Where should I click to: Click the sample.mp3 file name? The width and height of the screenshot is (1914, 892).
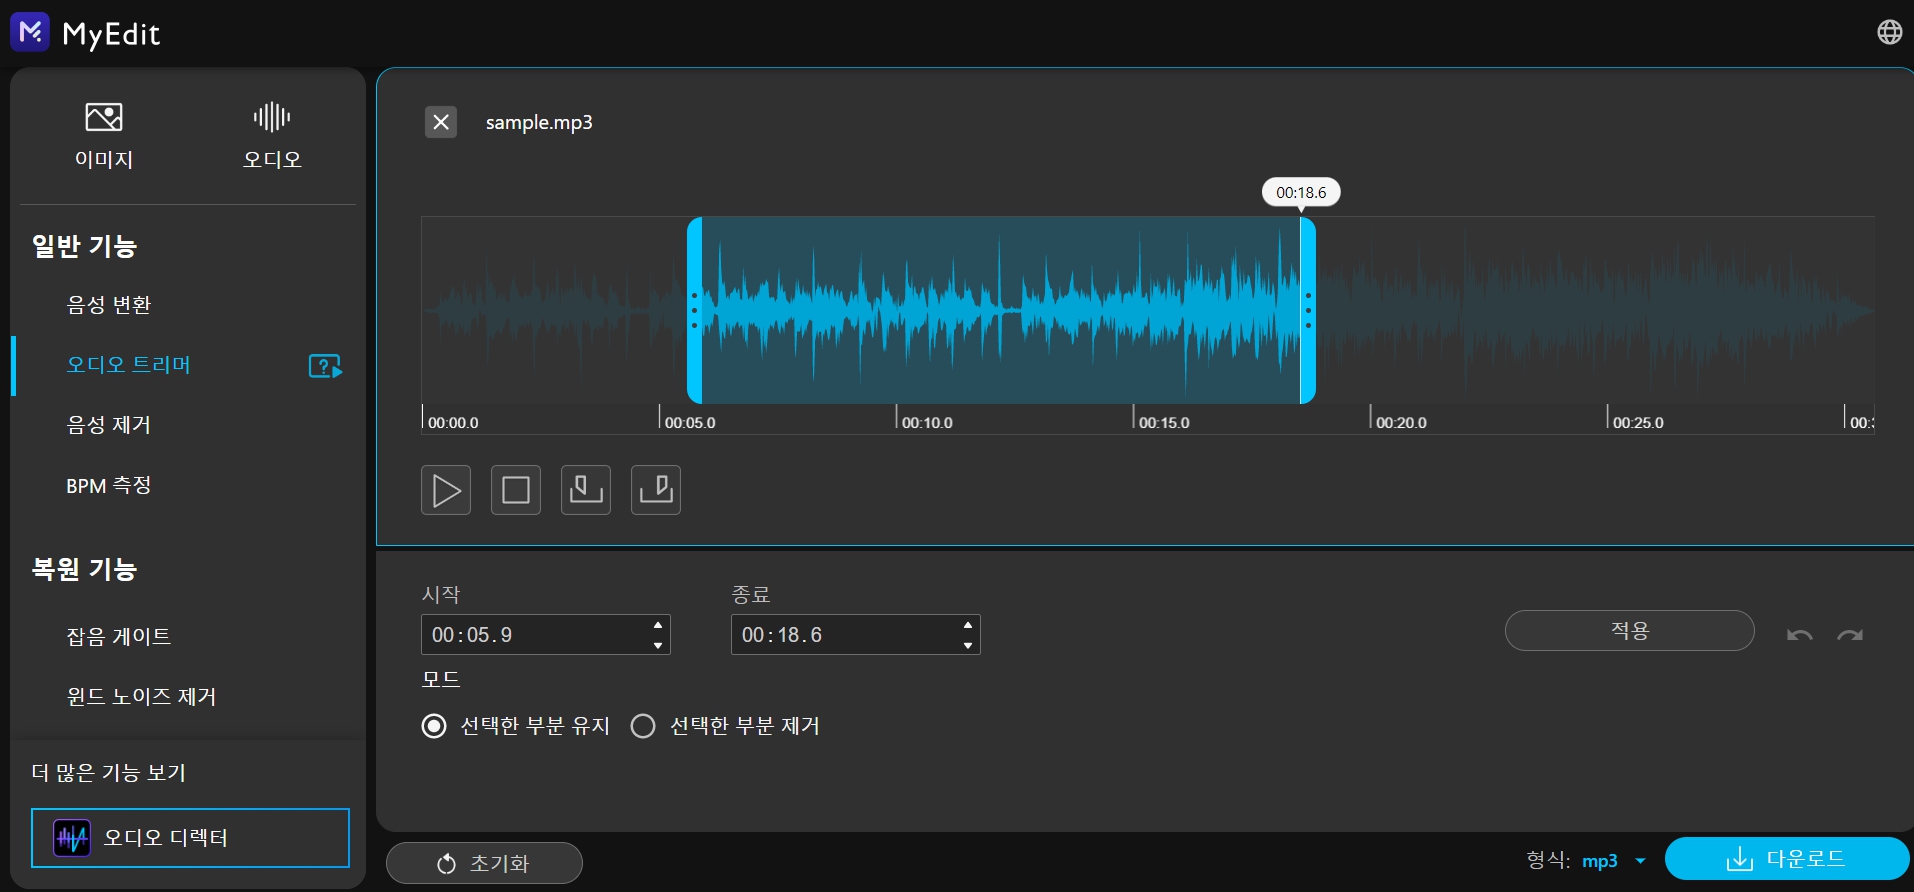[x=539, y=122]
